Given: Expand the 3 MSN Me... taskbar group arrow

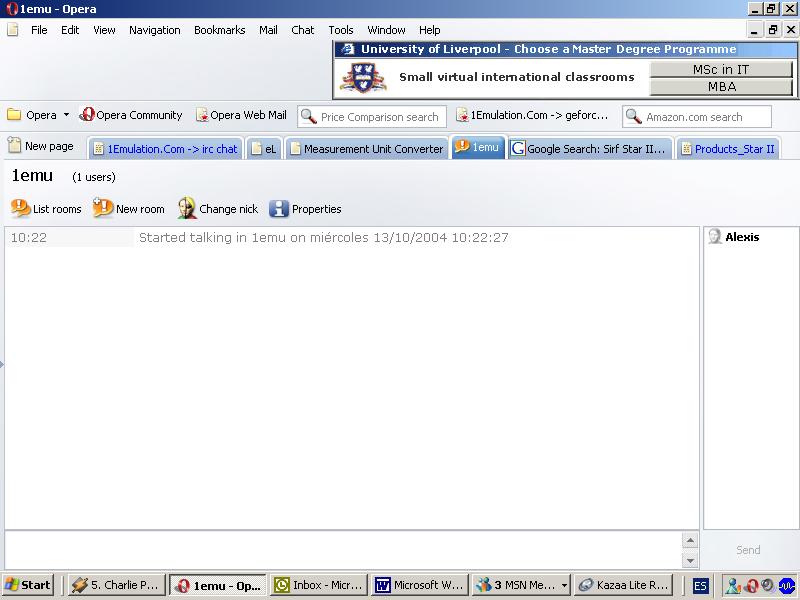Looking at the screenshot, I should [564, 585].
